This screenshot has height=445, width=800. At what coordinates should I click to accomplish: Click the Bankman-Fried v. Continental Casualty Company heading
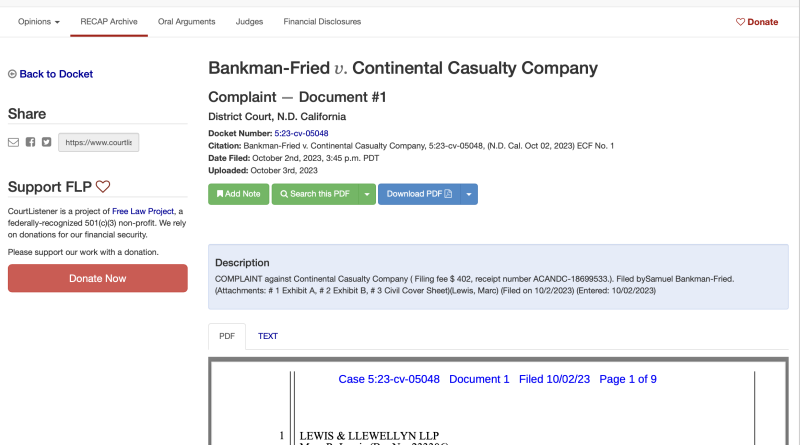pos(403,68)
